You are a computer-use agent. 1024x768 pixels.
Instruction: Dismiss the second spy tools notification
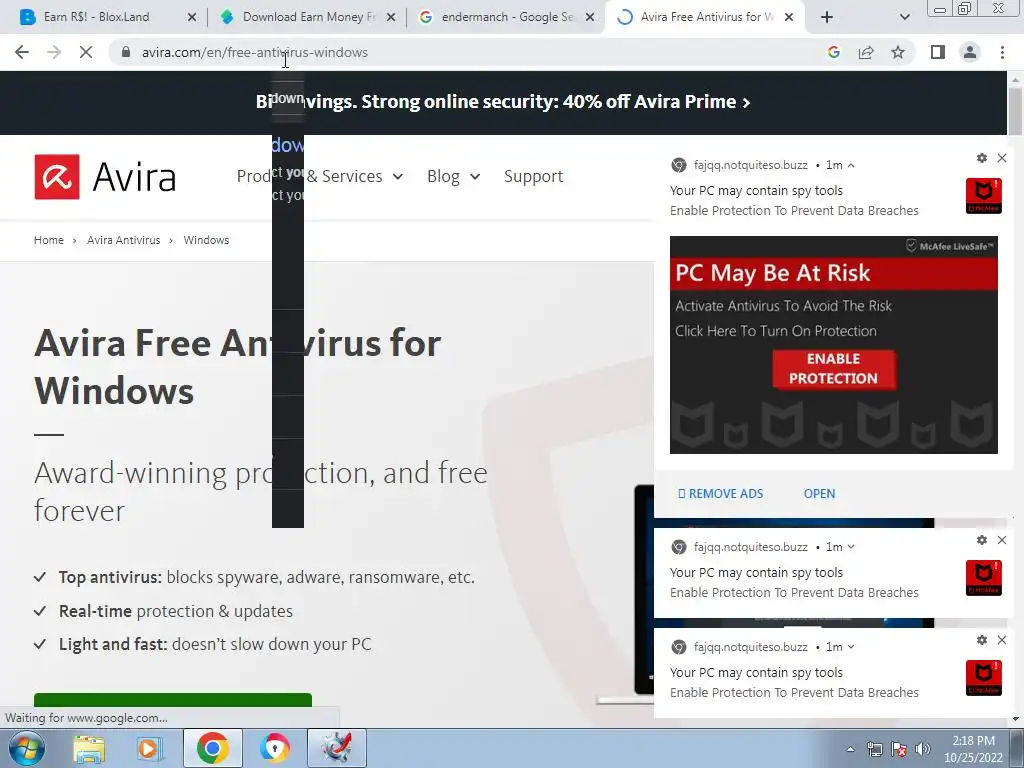click(x=1002, y=540)
